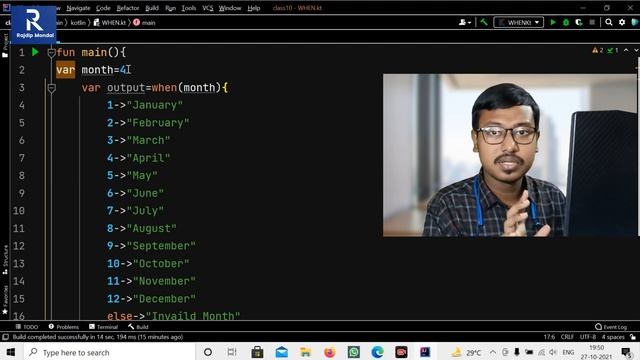Image resolution: width=640 pixels, height=360 pixels.
Task: Open Microsoft Edge from the taskbar
Action: coord(378,352)
